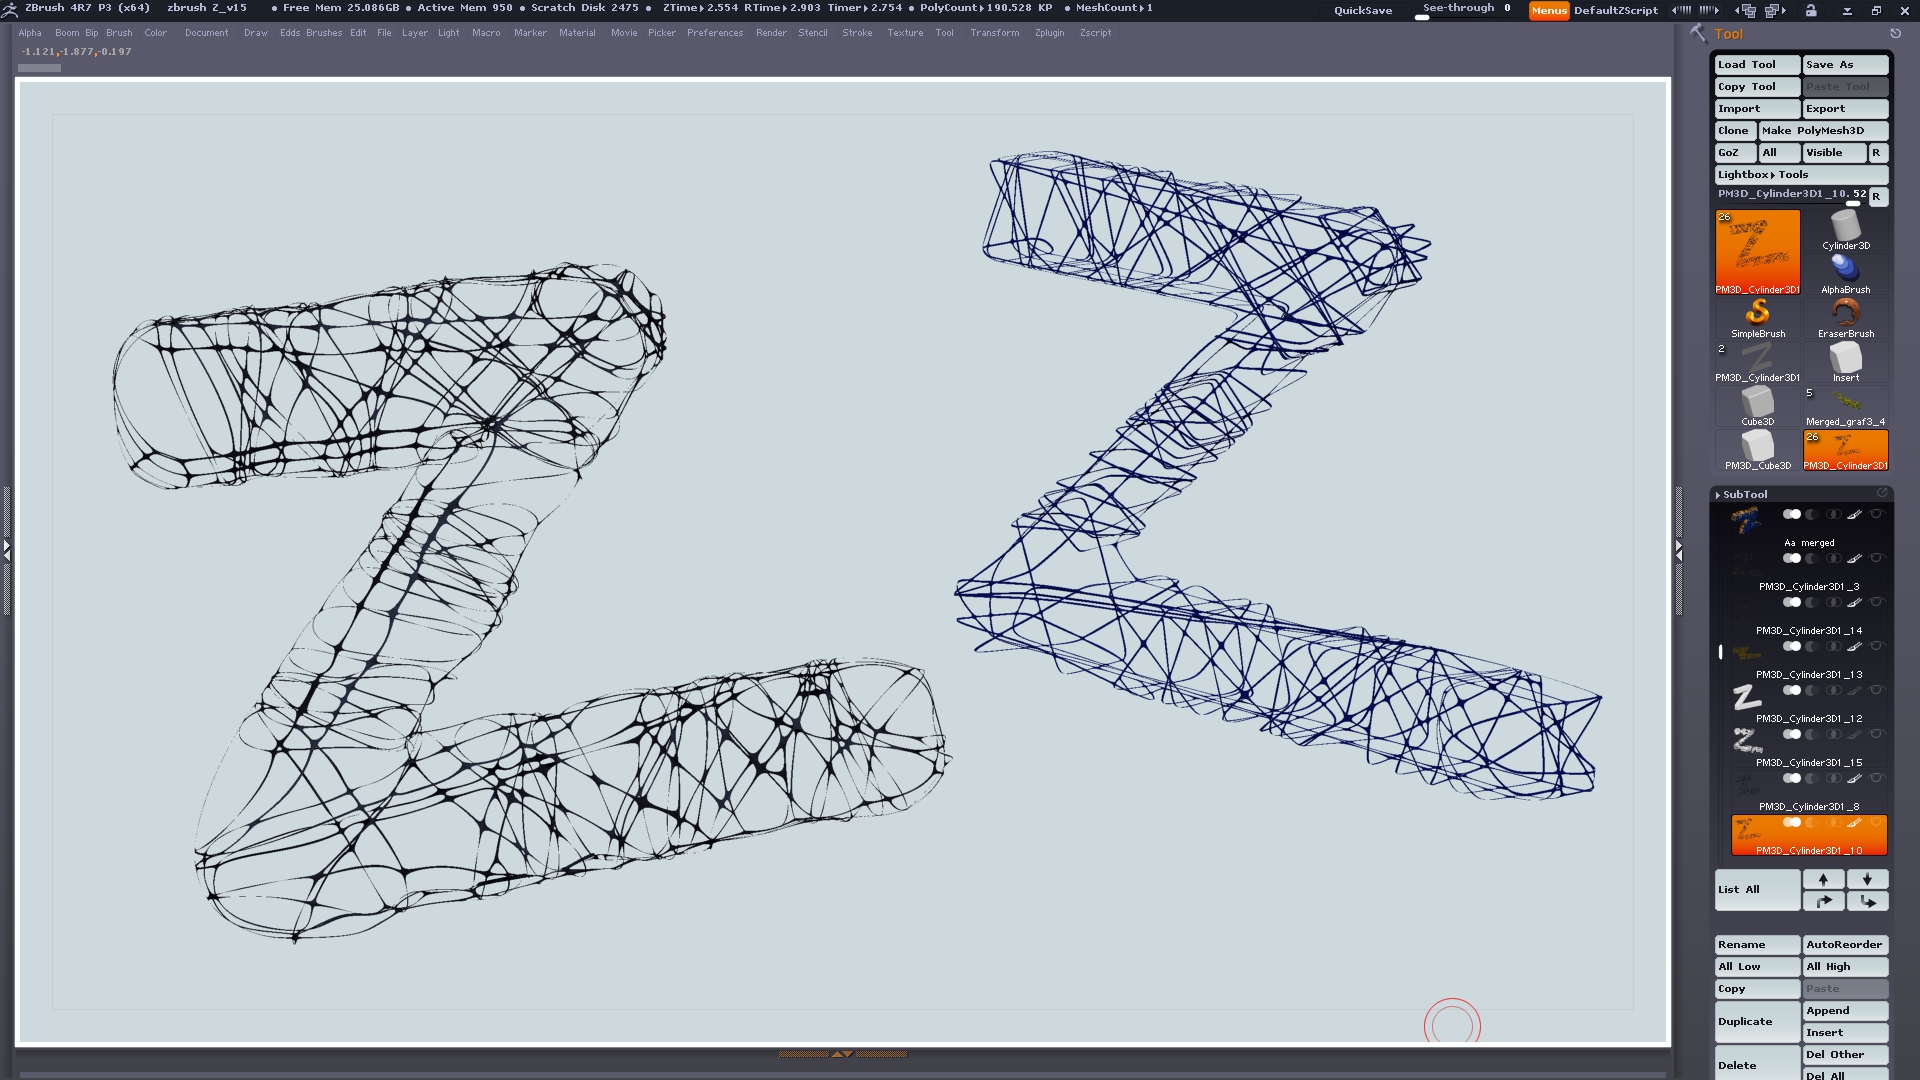Pick the EraserBrush tool icon

pyautogui.click(x=1845, y=314)
